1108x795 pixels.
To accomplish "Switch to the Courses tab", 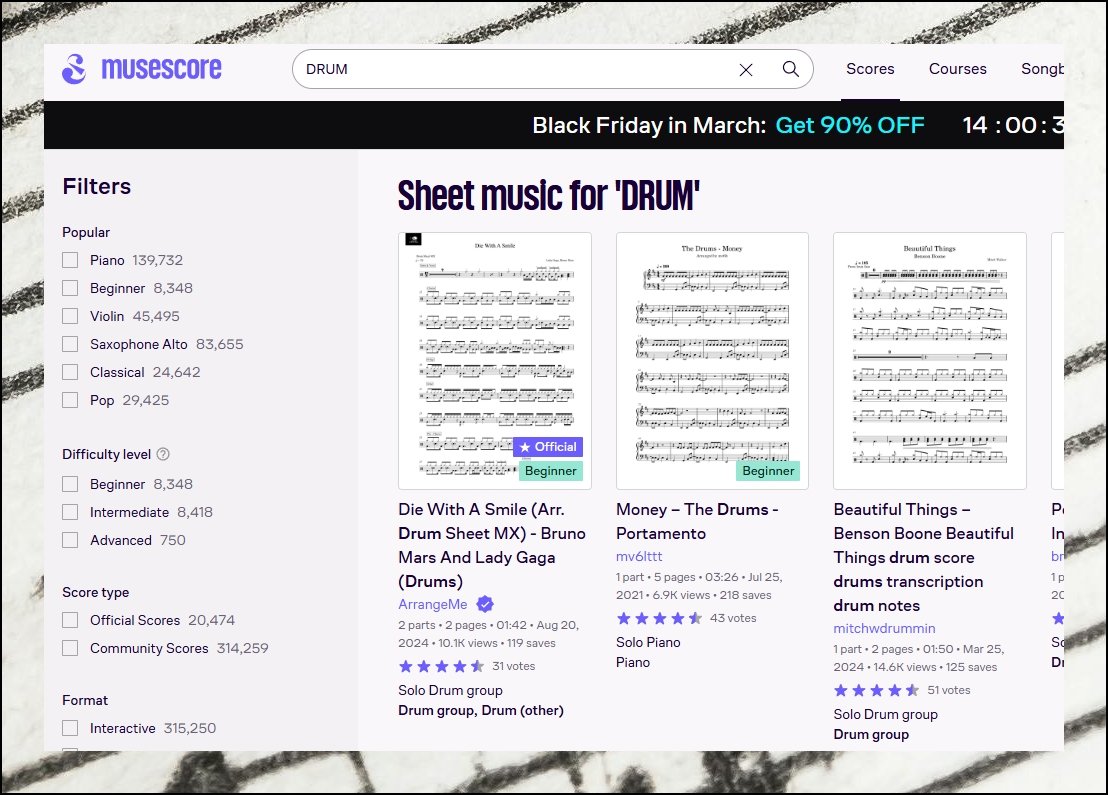I will pyautogui.click(x=957, y=69).
